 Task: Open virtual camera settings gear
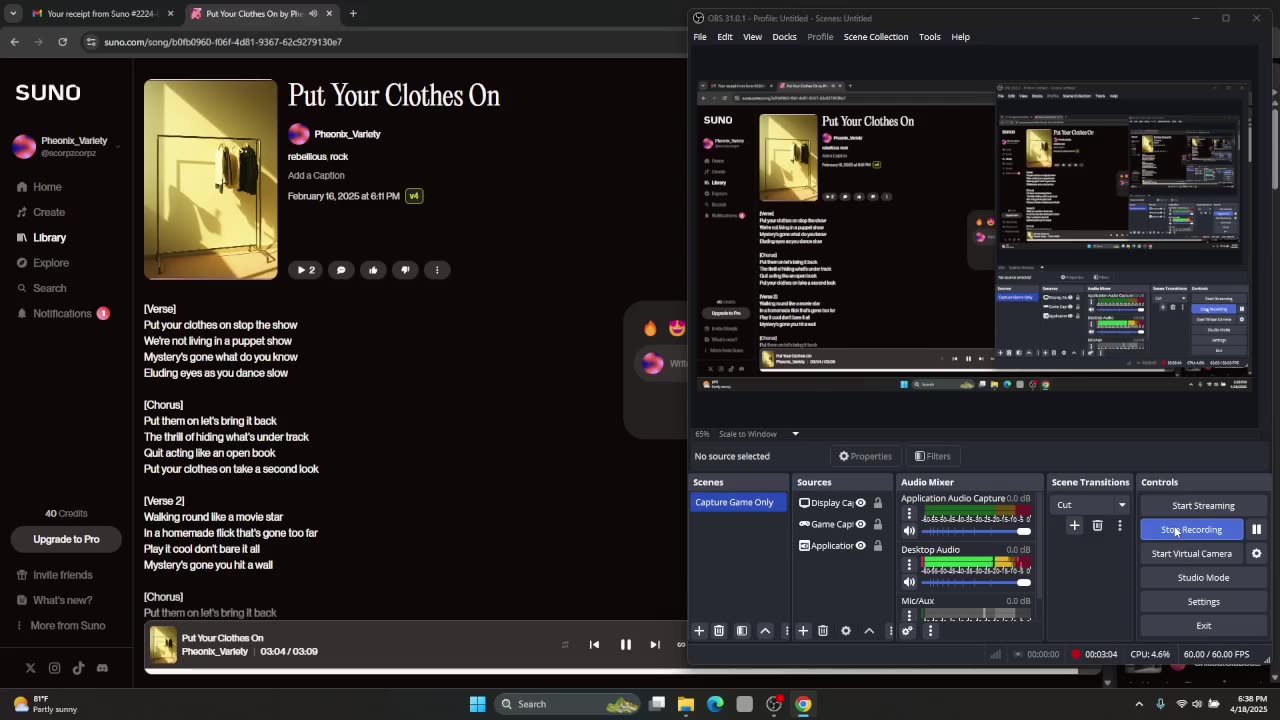[x=1256, y=553]
